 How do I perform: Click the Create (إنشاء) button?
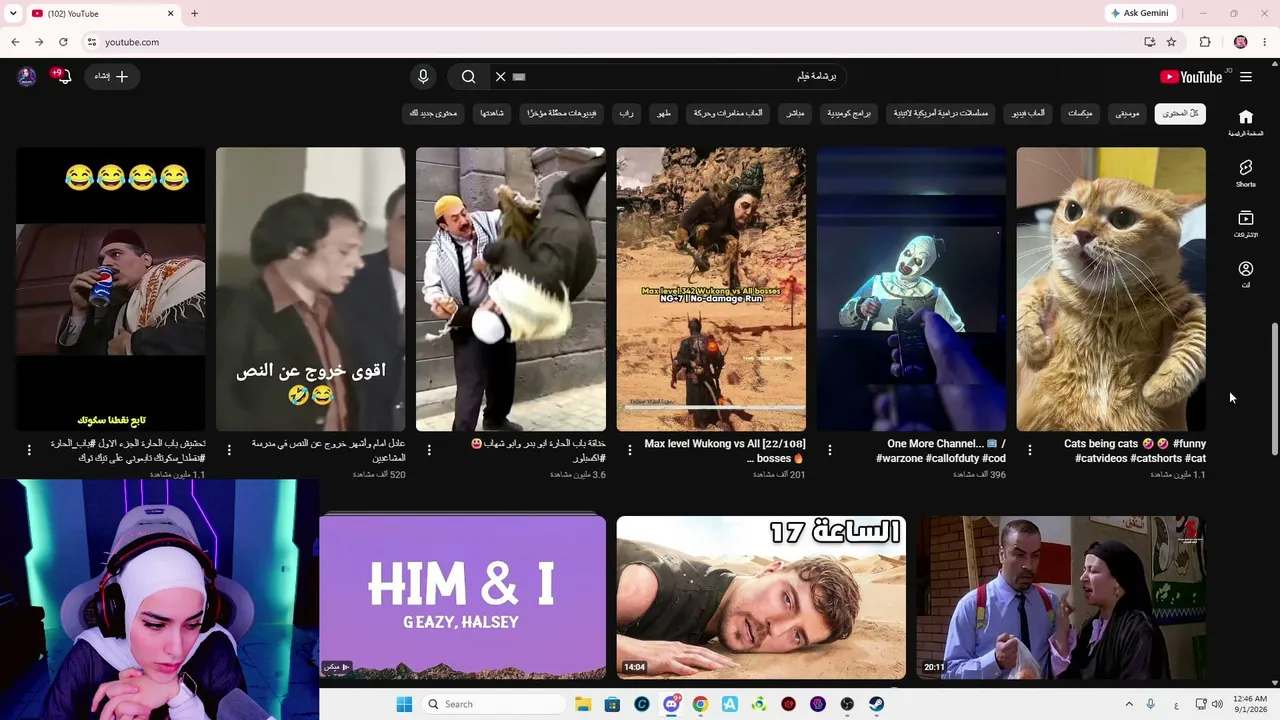(111, 77)
